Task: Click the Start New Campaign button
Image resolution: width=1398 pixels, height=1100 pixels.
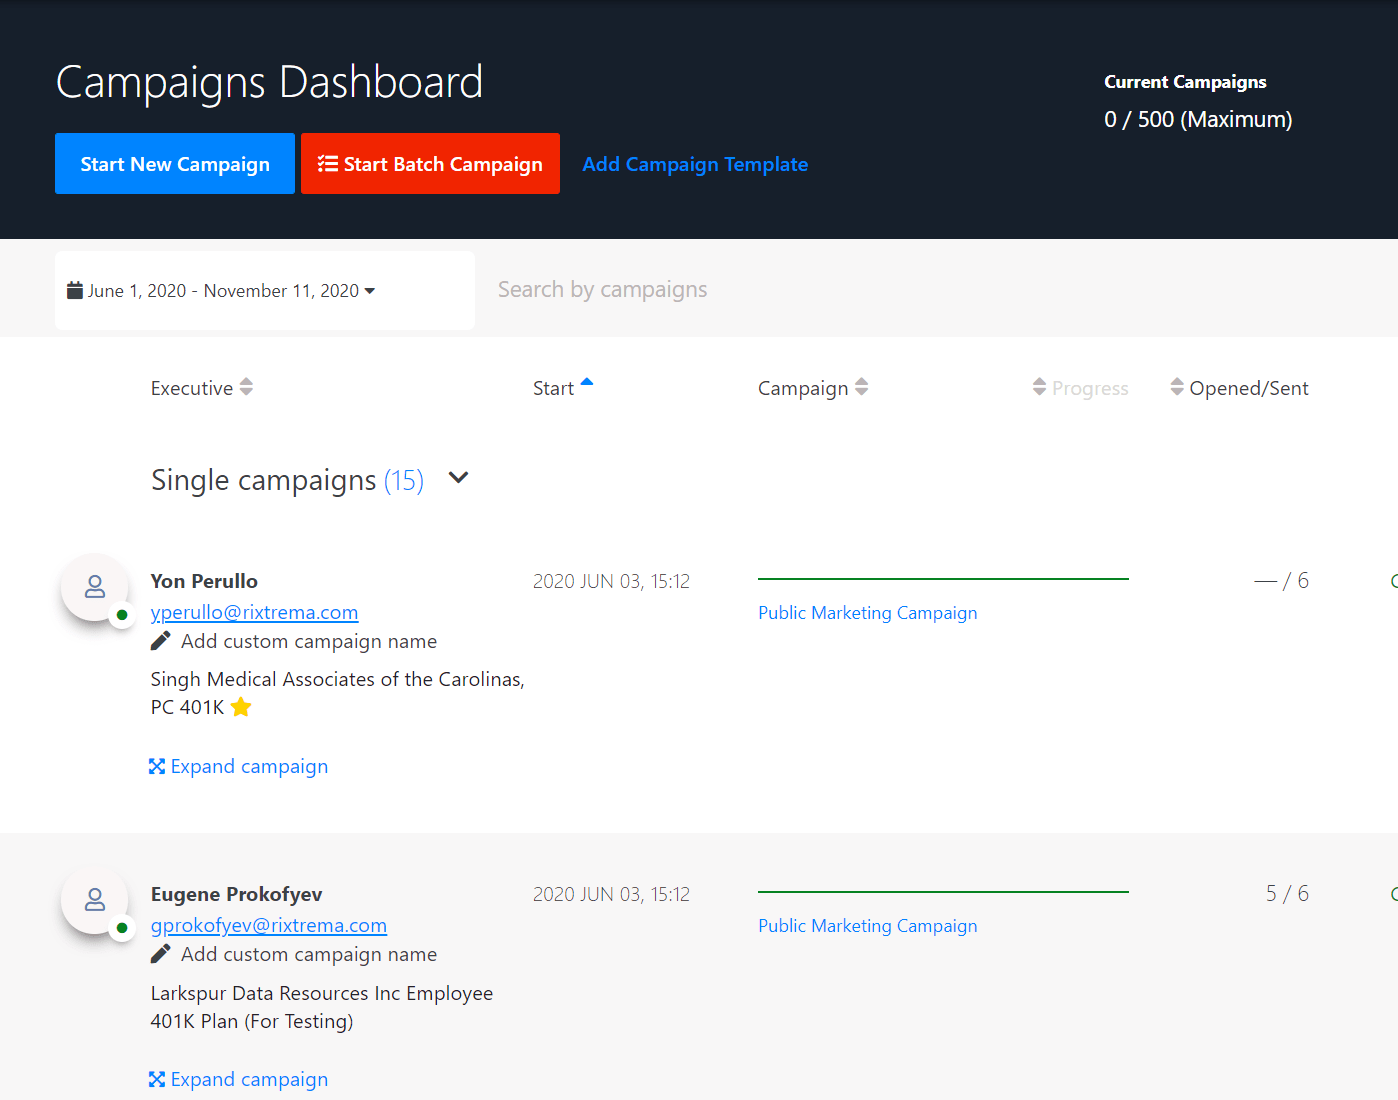Action: (175, 164)
